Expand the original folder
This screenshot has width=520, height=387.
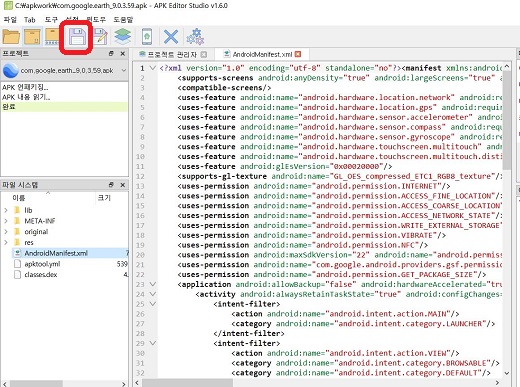point(6,232)
